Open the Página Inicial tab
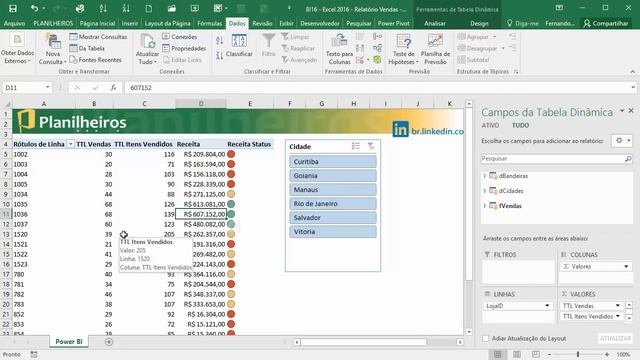 tap(97, 23)
